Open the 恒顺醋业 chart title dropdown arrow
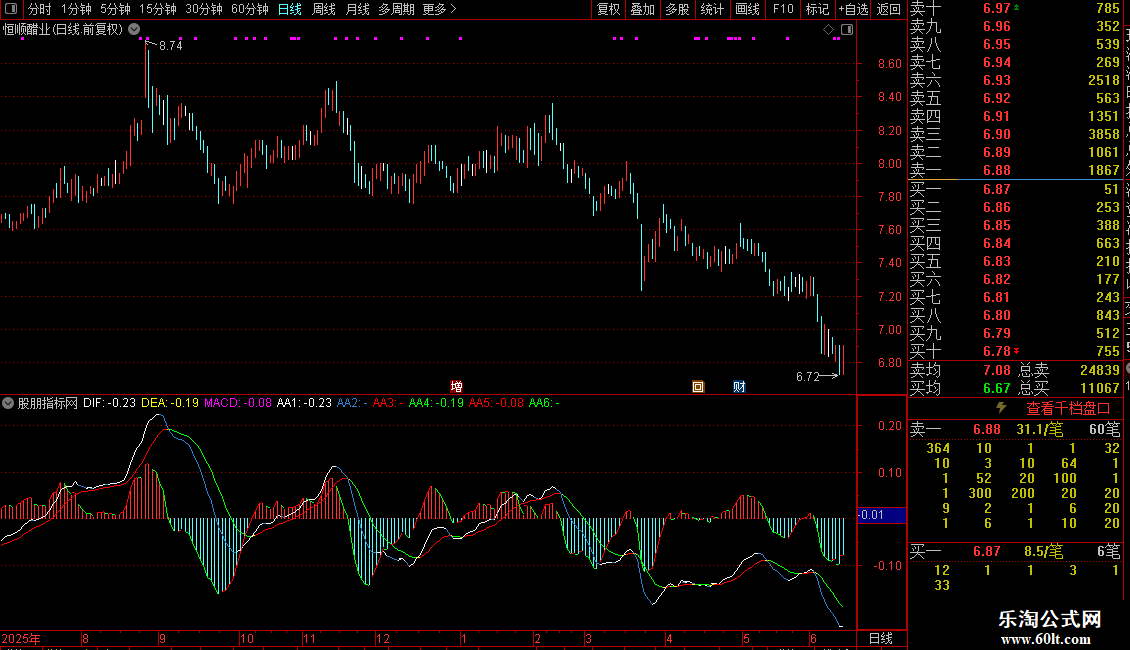 coord(134,29)
